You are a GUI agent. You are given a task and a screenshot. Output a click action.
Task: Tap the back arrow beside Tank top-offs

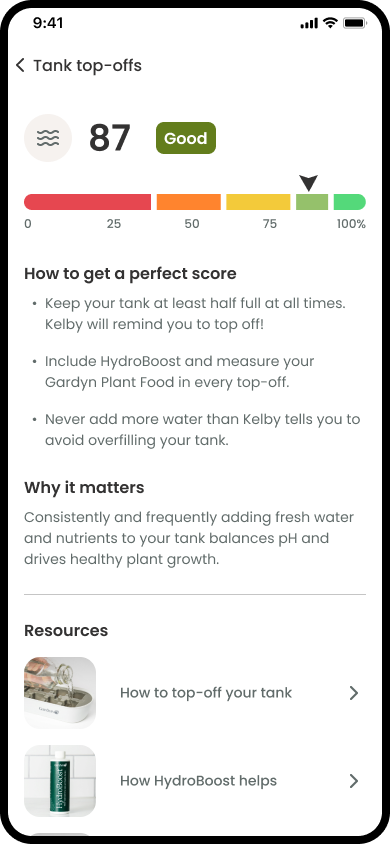coord(20,66)
